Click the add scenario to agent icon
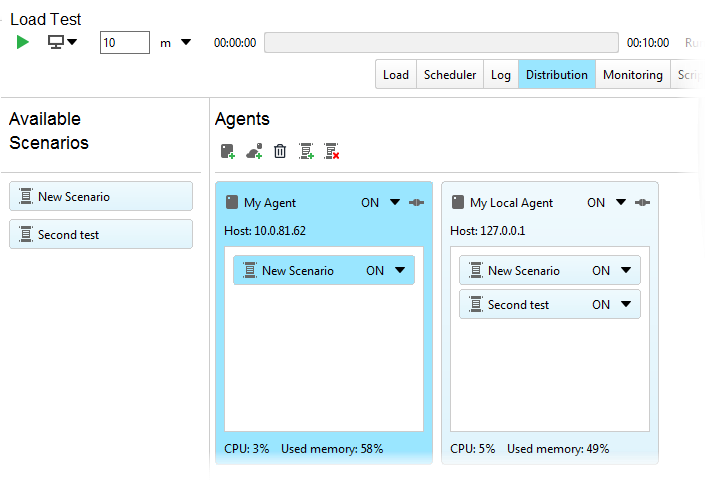 click(x=306, y=151)
